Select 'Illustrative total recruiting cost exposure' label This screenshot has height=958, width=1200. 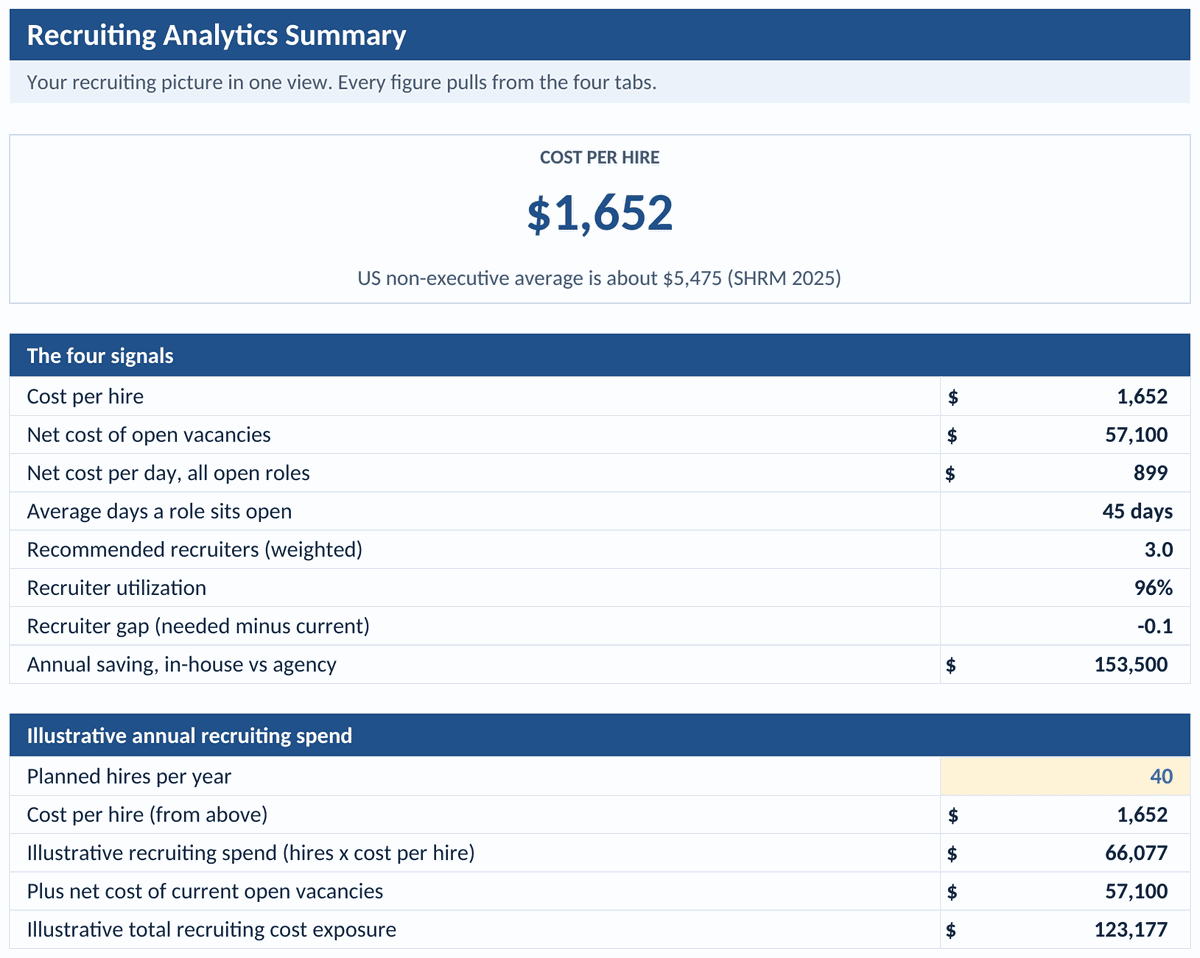211,929
